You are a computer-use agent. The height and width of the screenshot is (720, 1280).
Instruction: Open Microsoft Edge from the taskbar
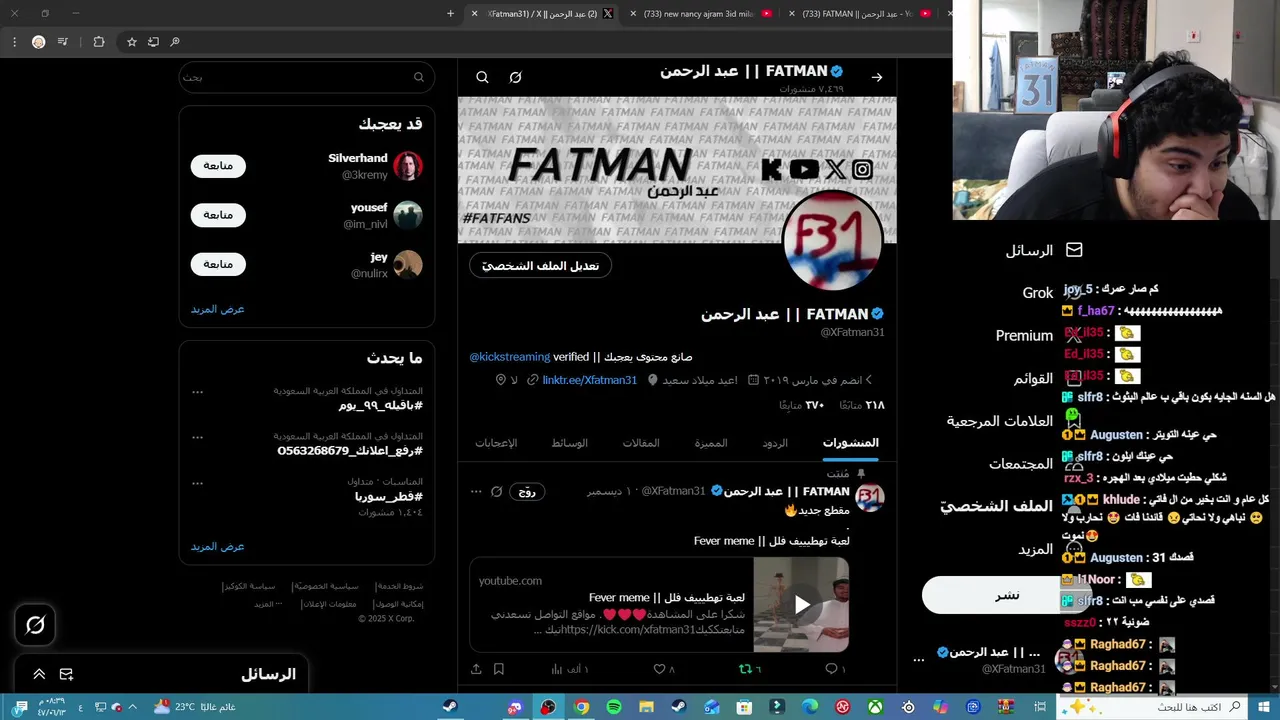(x=810, y=707)
